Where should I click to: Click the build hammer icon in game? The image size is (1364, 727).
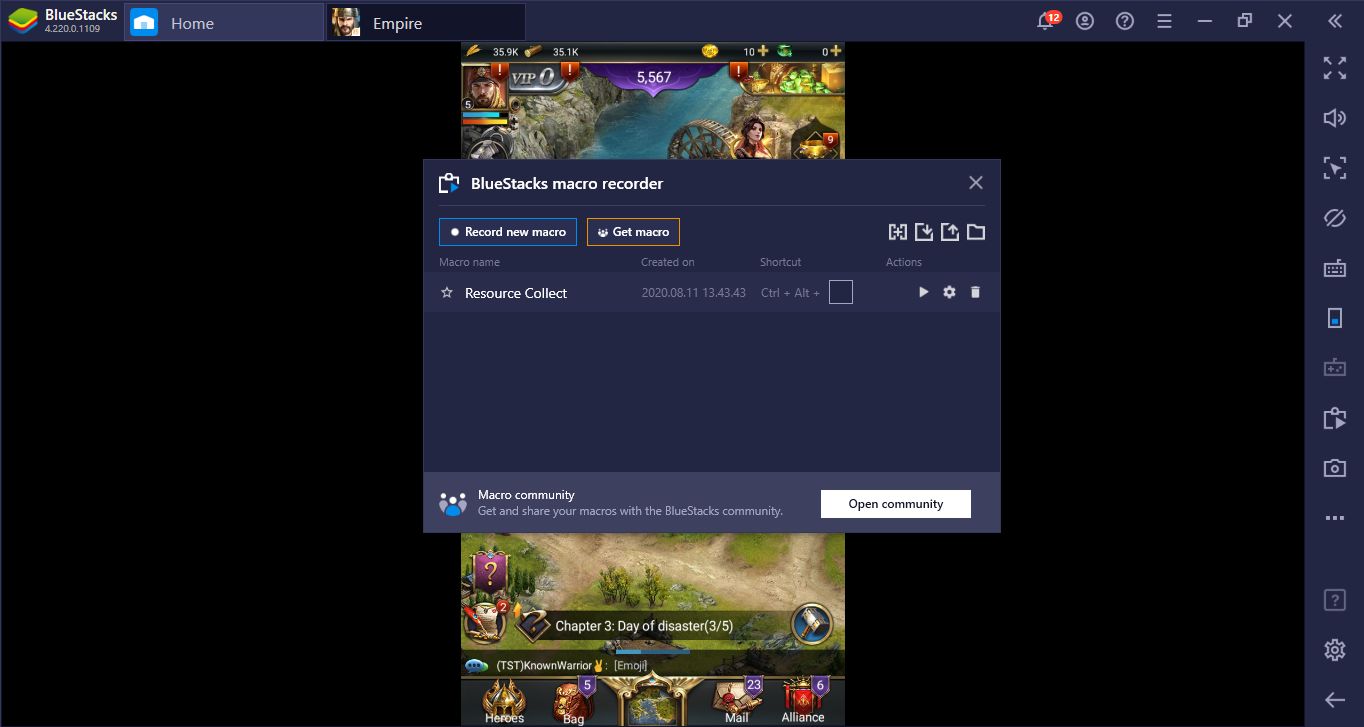click(x=811, y=624)
